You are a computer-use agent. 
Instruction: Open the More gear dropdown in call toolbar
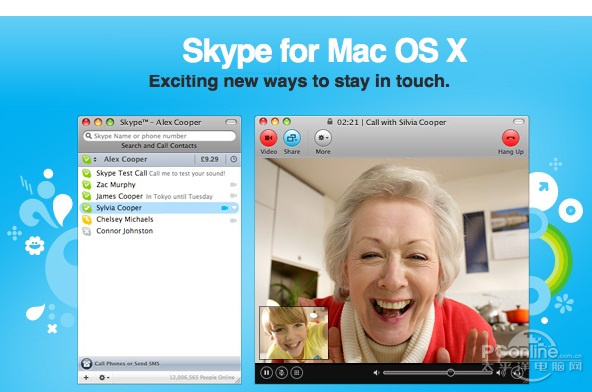pos(323,138)
